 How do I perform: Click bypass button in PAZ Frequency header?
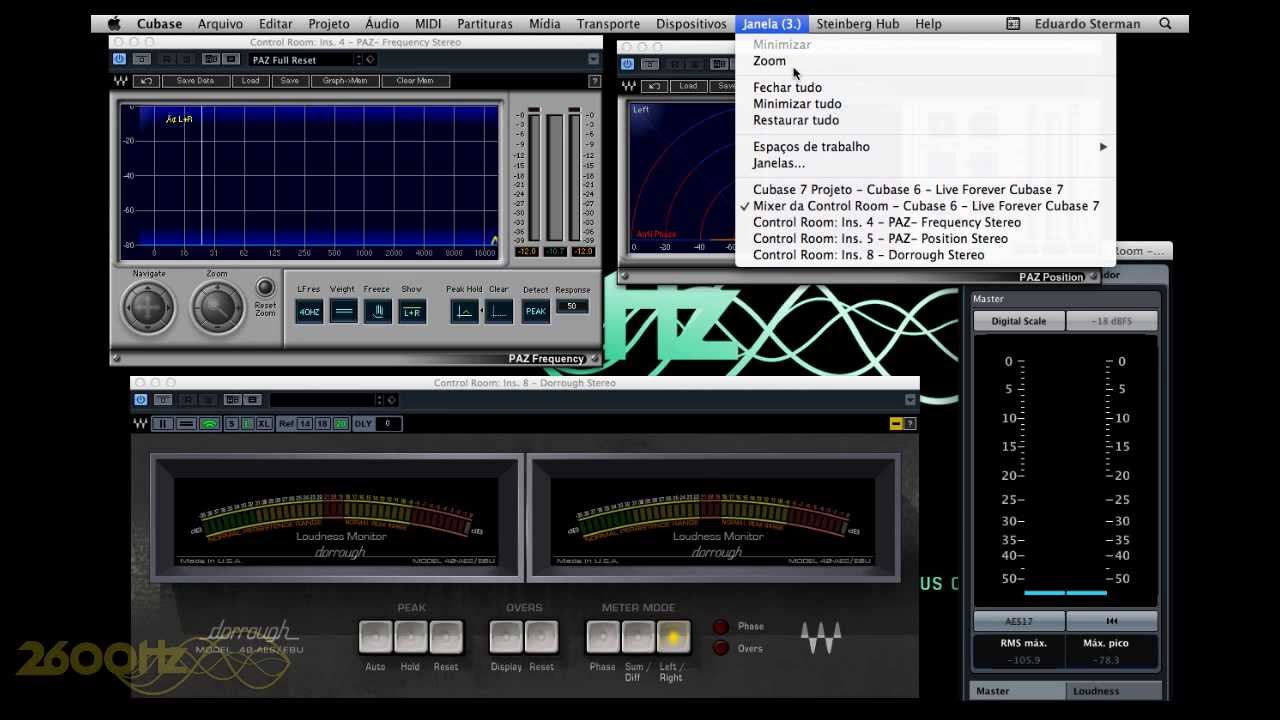coord(141,60)
